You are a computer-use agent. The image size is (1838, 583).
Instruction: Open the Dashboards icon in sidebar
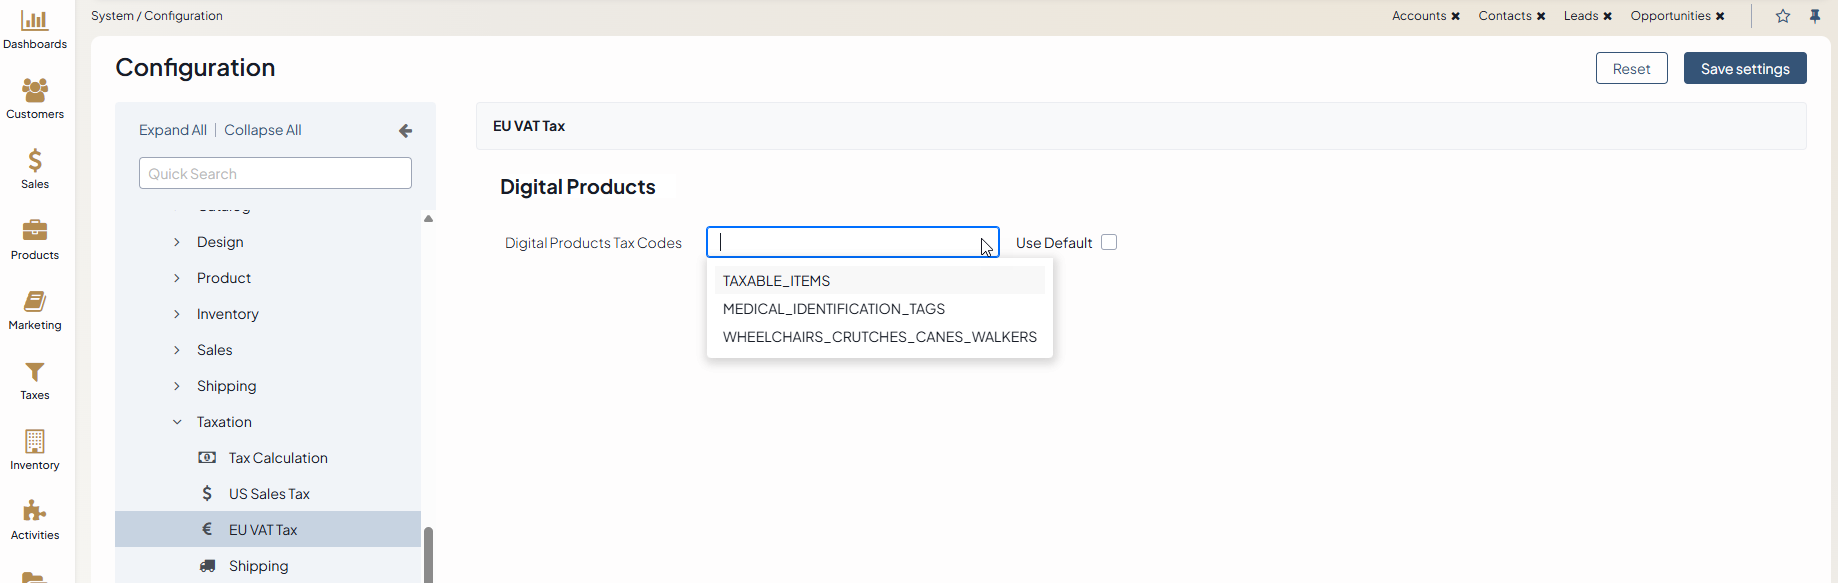pos(35,22)
